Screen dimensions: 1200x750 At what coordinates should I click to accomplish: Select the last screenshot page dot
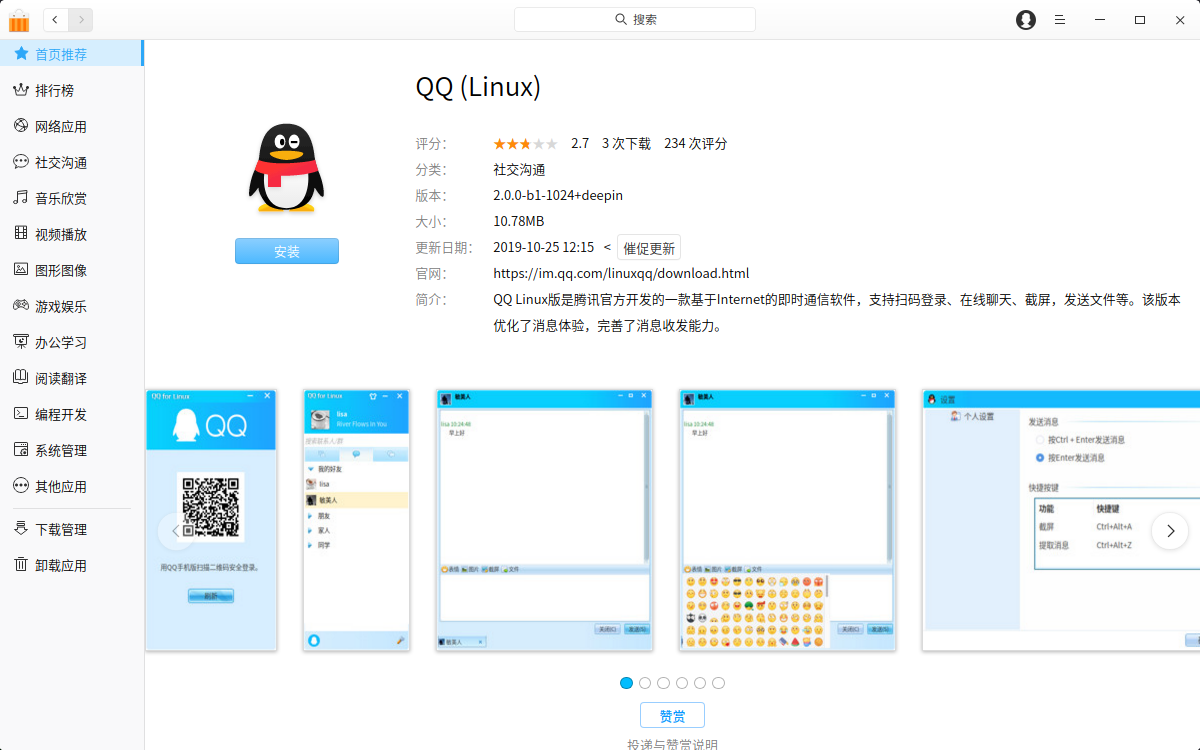pos(719,683)
